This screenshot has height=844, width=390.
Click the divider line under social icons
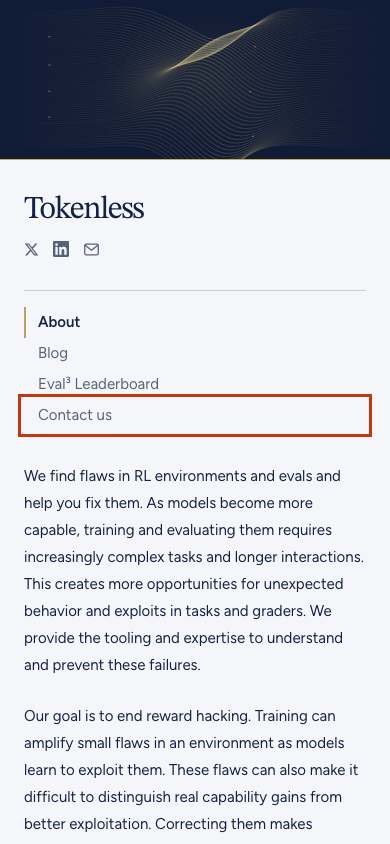click(195, 291)
